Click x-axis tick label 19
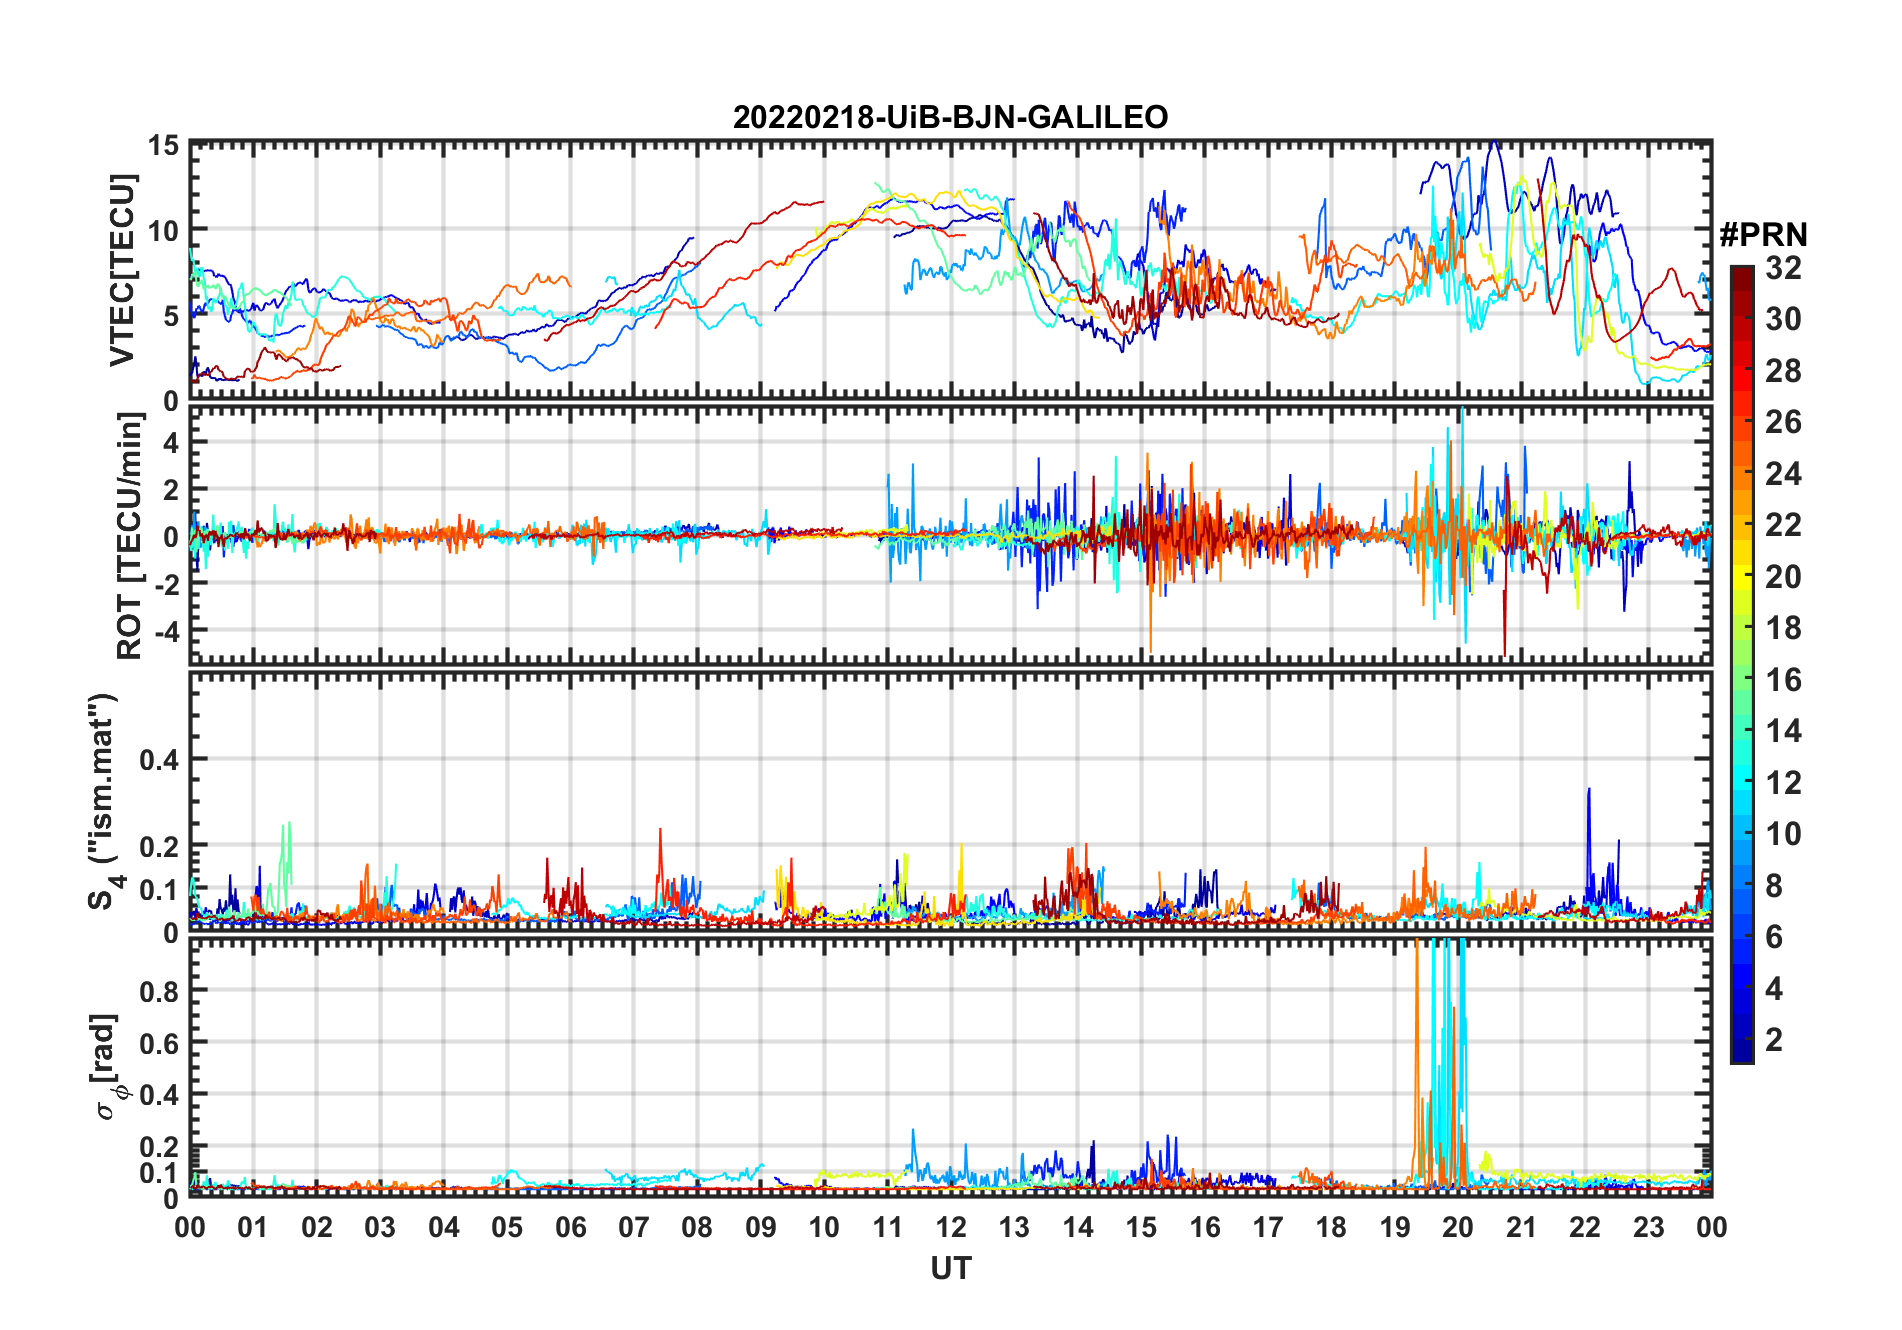 [x=1394, y=1226]
